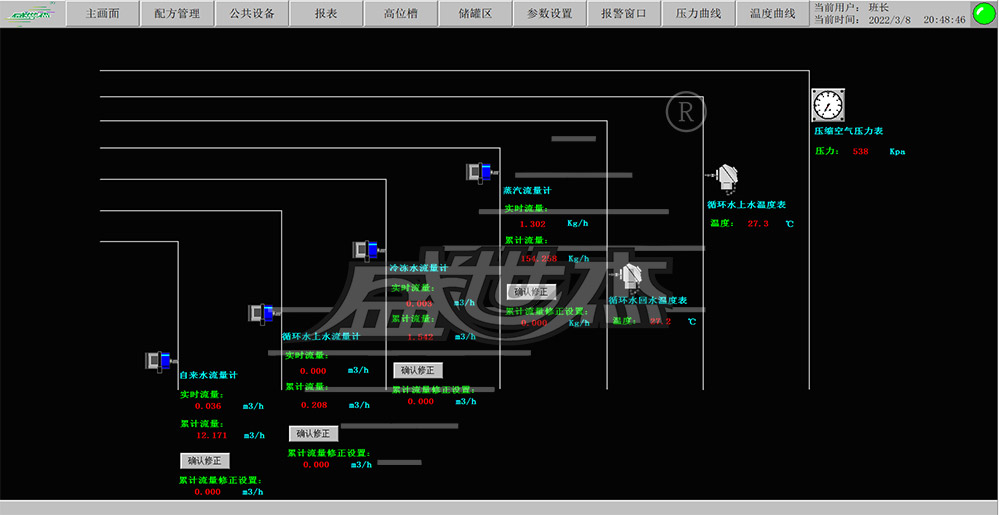Viewport: 1000px width, 515px height.
Task: Switch to the 报警窗口 alarm window
Action: click(x=624, y=14)
